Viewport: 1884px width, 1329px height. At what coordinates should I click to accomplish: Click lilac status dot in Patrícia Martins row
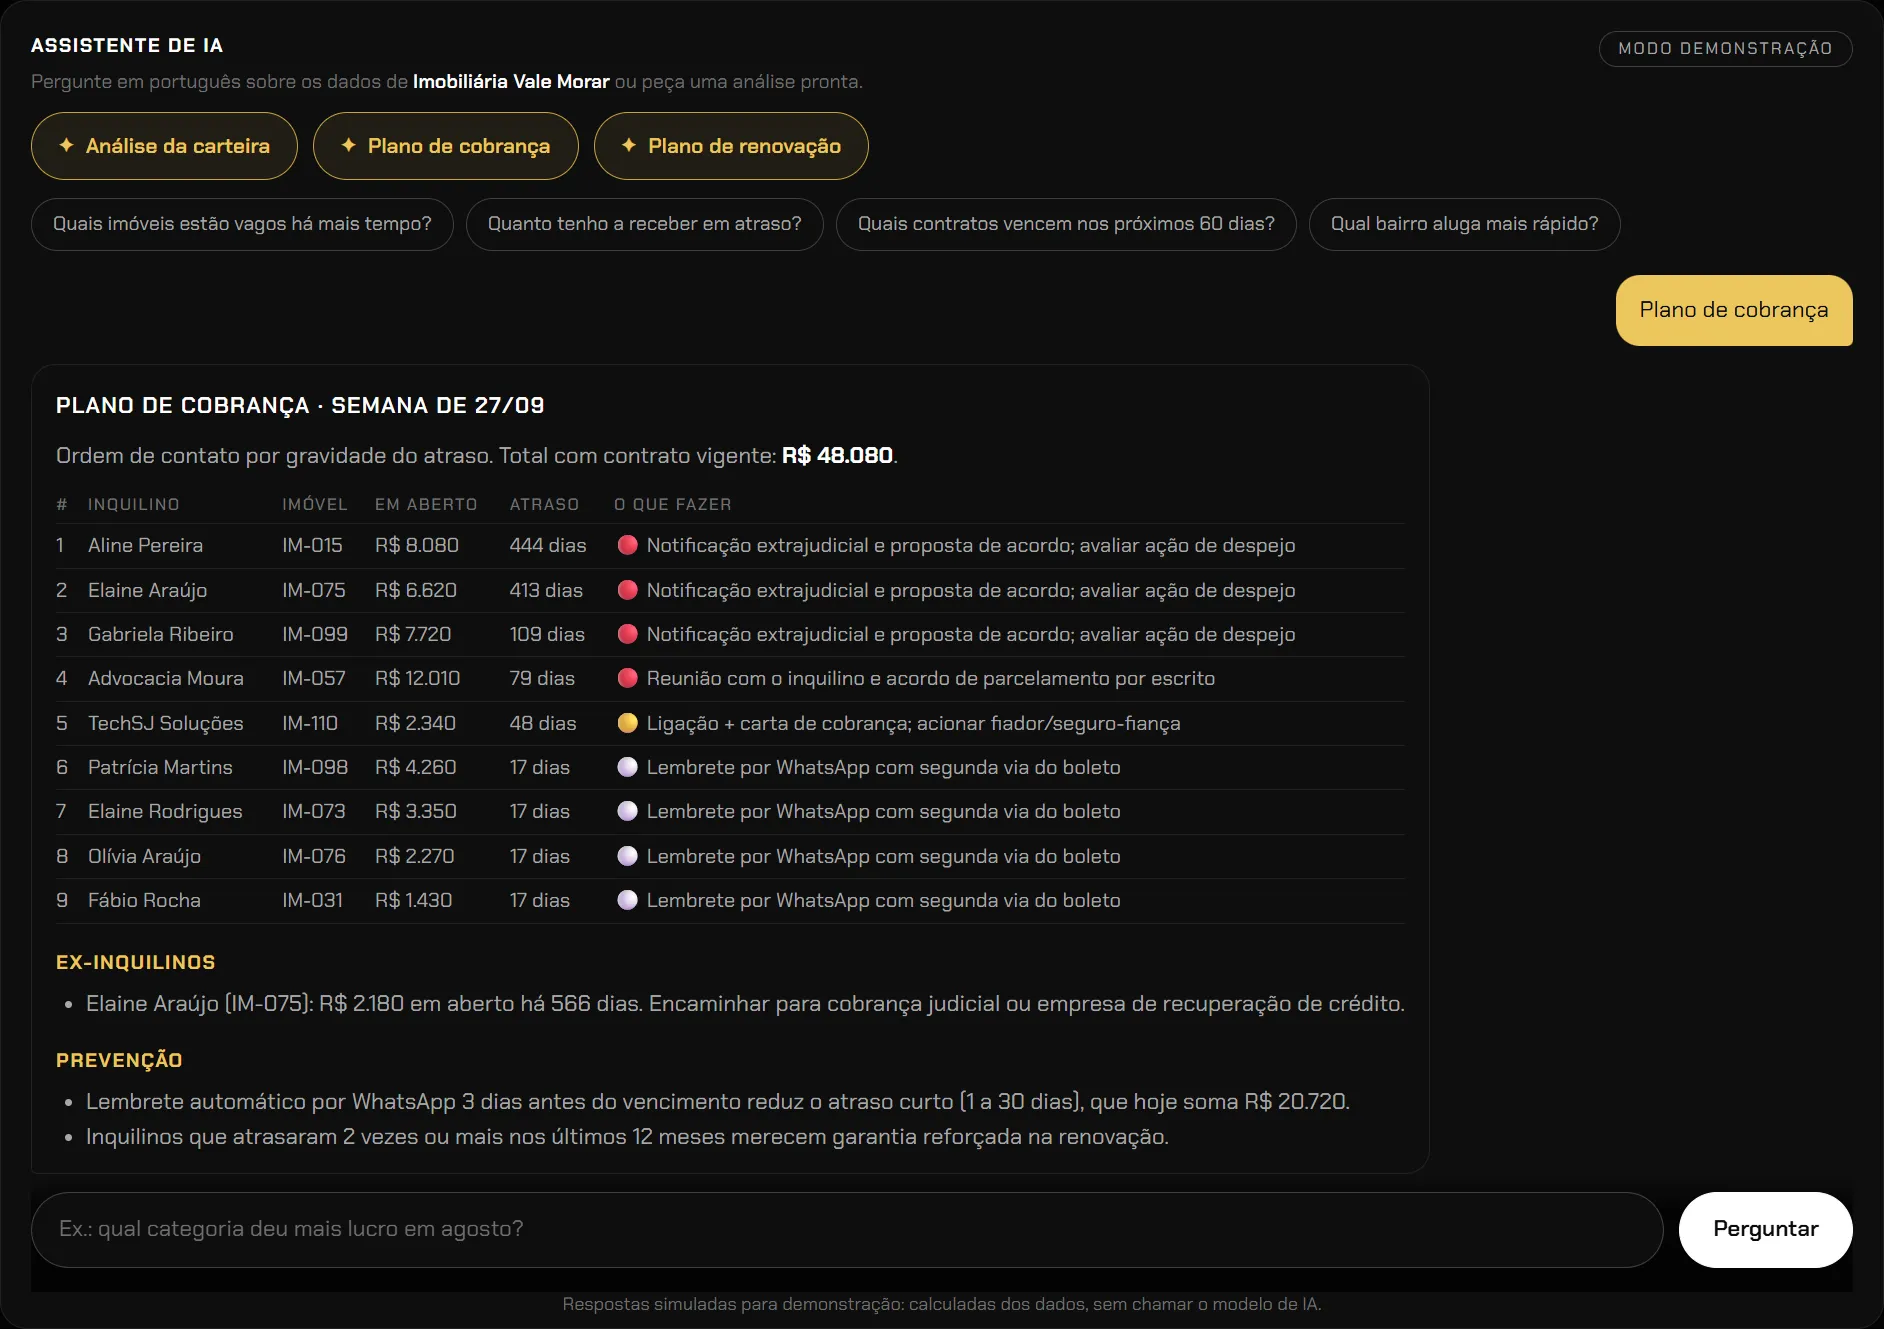[x=628, y=767]
